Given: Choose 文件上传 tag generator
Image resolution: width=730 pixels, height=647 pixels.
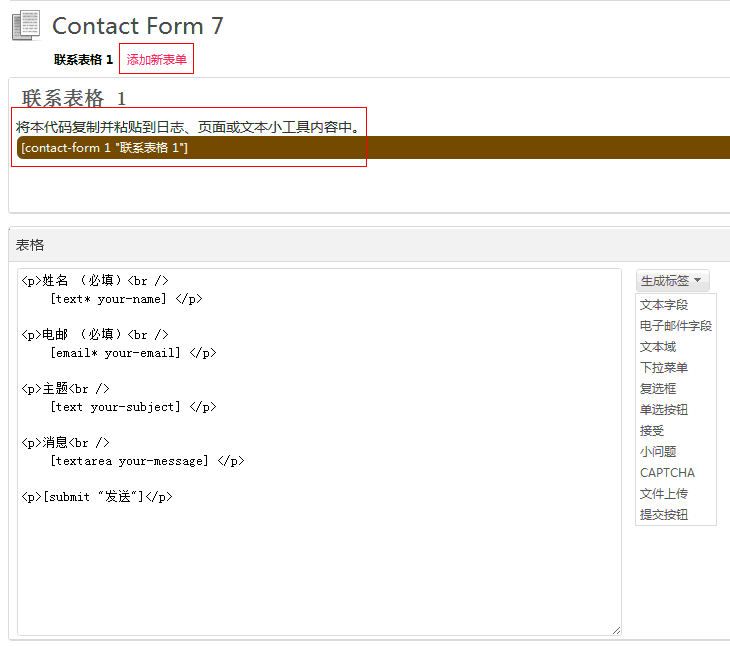Looking at the screenshot, I should (663, 493).
